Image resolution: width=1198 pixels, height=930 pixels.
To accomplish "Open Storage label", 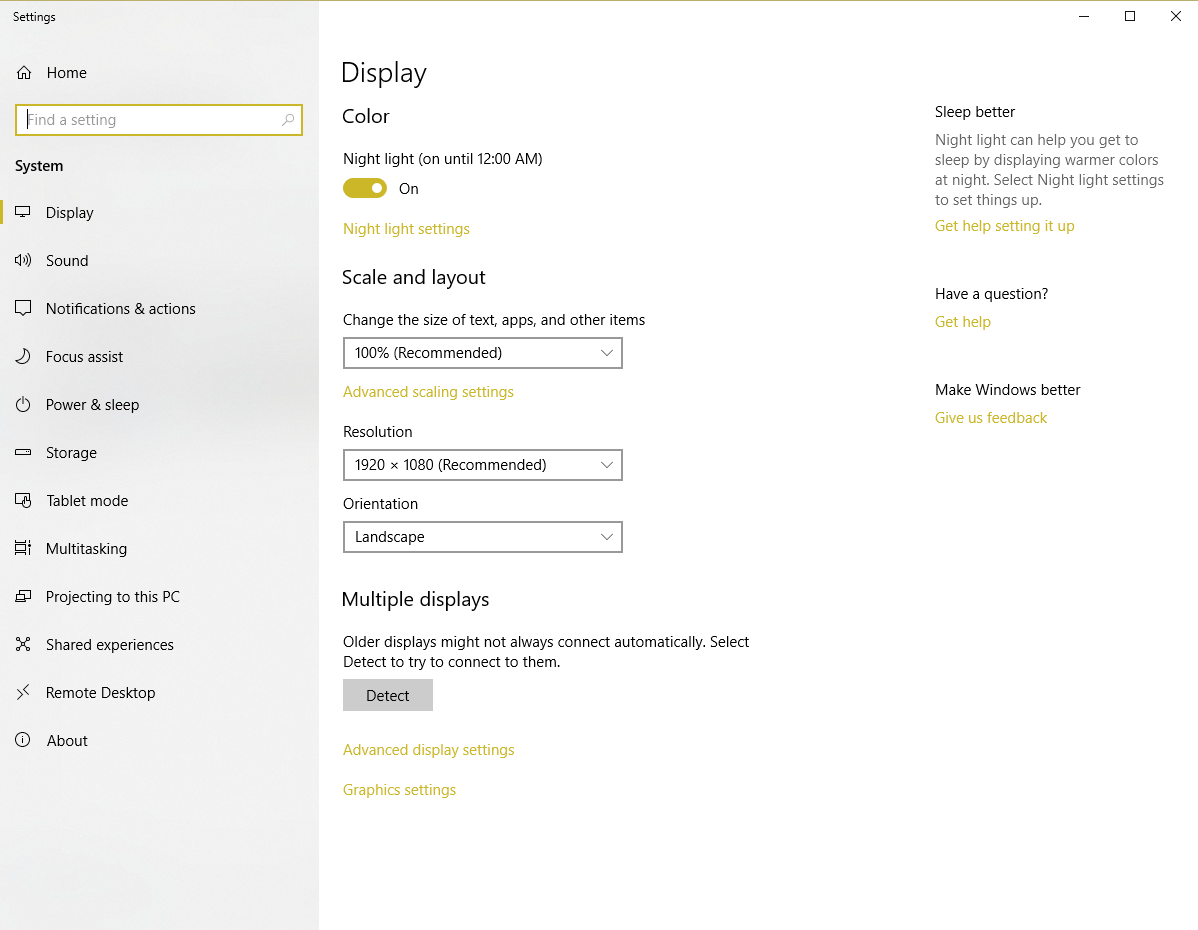I will pyautogui.click(x=71, y=453).
